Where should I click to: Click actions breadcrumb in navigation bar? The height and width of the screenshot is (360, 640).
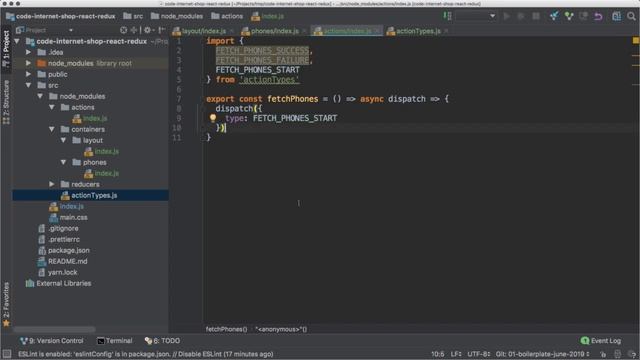point(227,16)
